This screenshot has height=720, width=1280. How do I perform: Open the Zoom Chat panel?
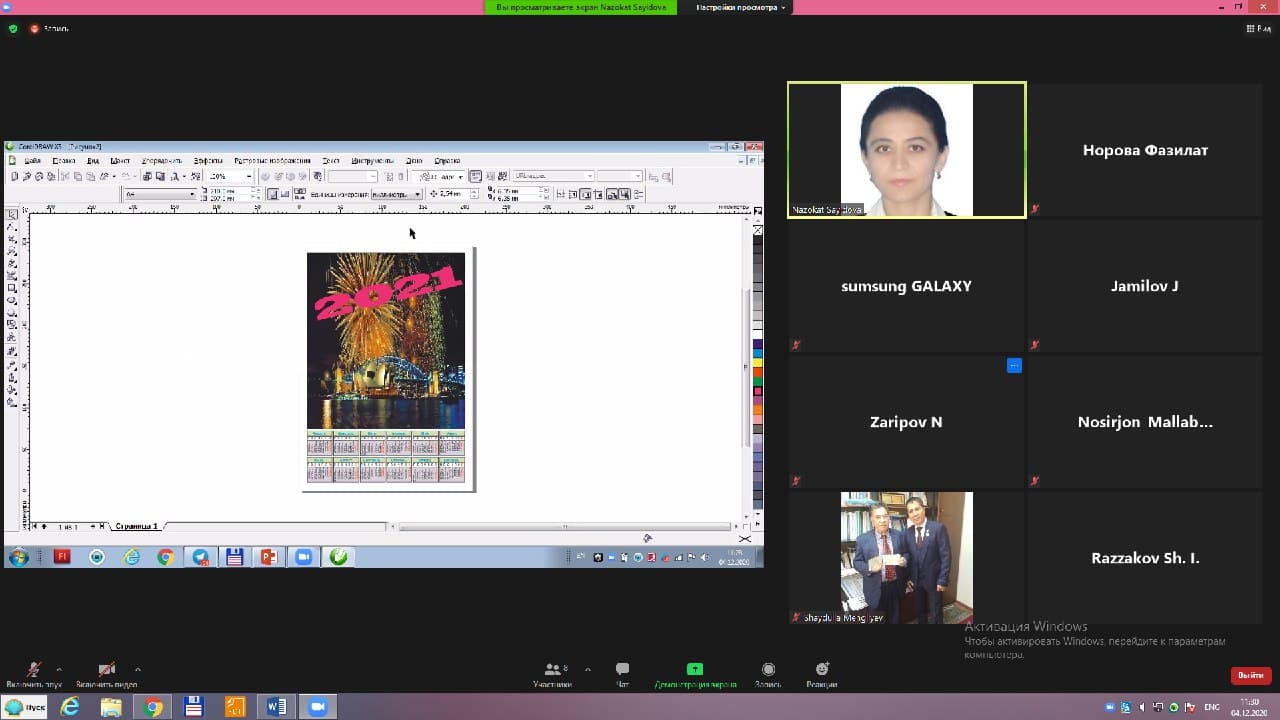point(622,675)
